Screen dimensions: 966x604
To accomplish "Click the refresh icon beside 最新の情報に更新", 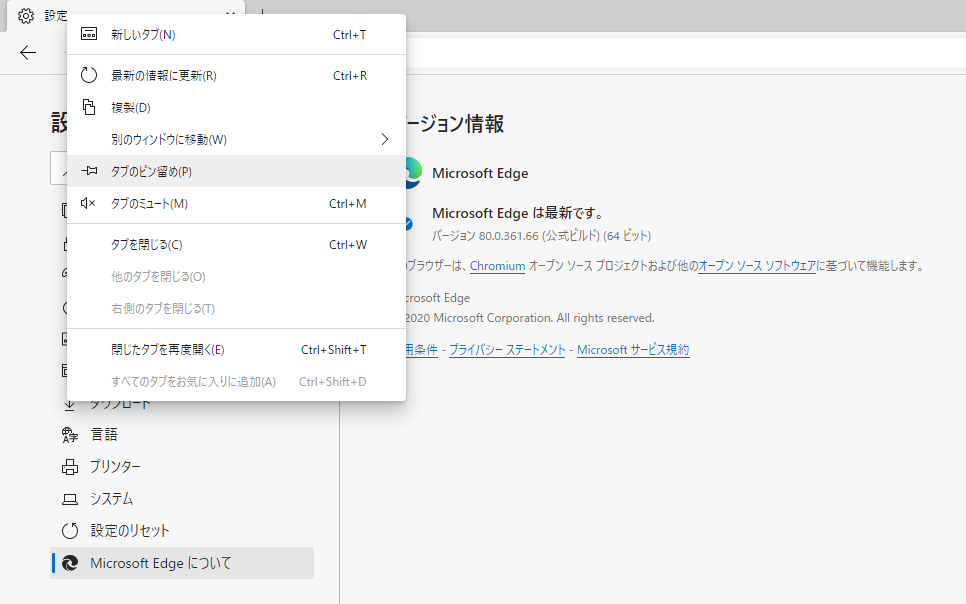I will tap(89, 75).
